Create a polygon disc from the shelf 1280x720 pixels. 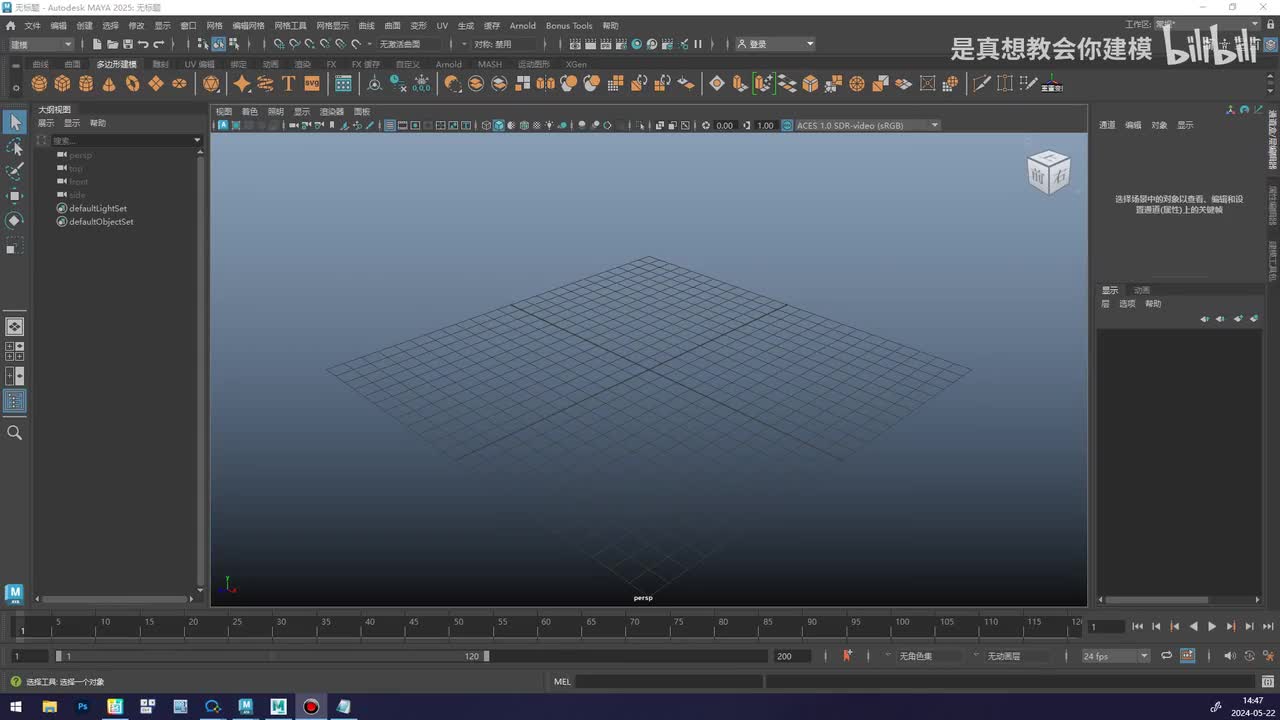pyautogui.click(x=179, y=84)
